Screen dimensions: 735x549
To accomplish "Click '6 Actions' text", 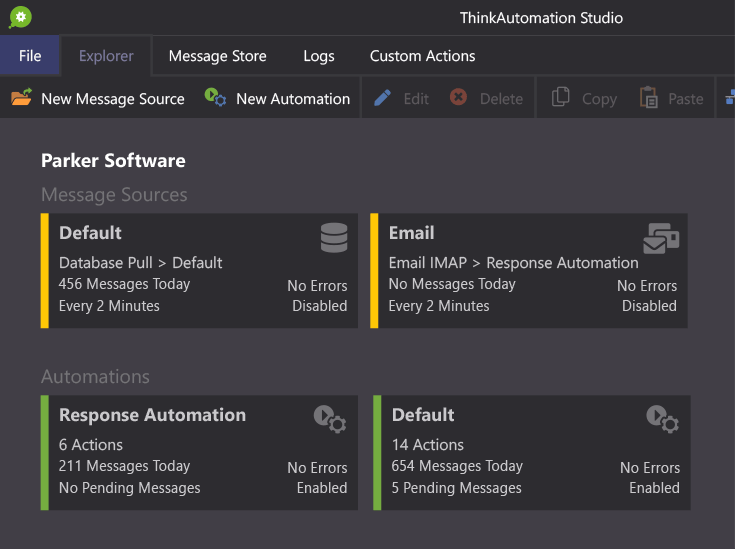I will [90, 444].
